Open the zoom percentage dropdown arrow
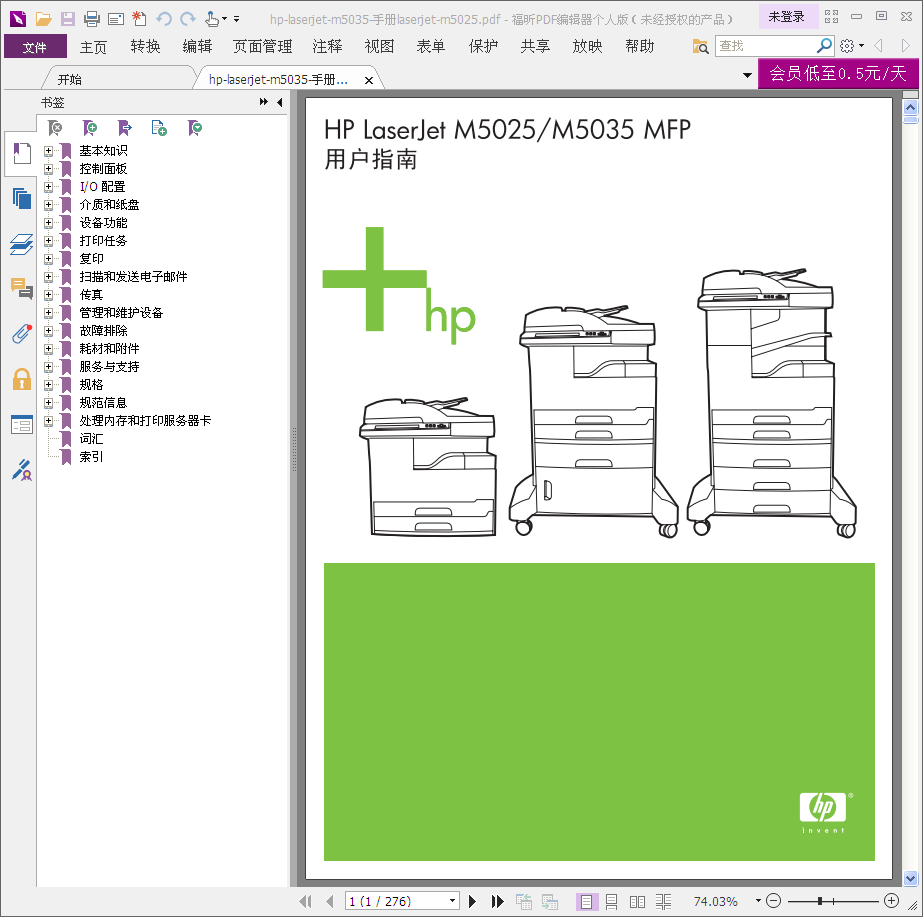 758,901
